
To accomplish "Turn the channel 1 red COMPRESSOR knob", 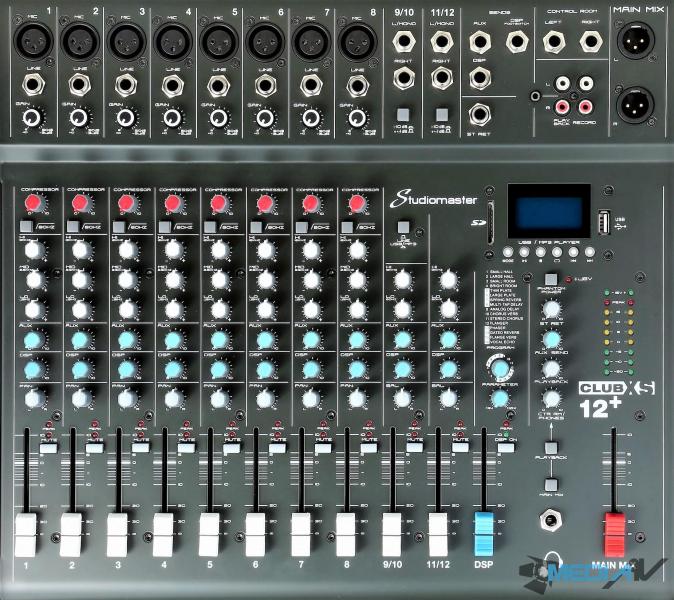I will pos(34,202).
